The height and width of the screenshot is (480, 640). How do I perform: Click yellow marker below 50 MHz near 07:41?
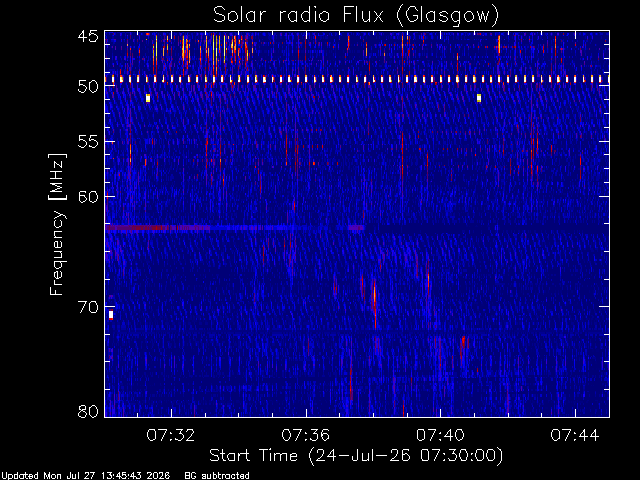(x=479, y=98)
